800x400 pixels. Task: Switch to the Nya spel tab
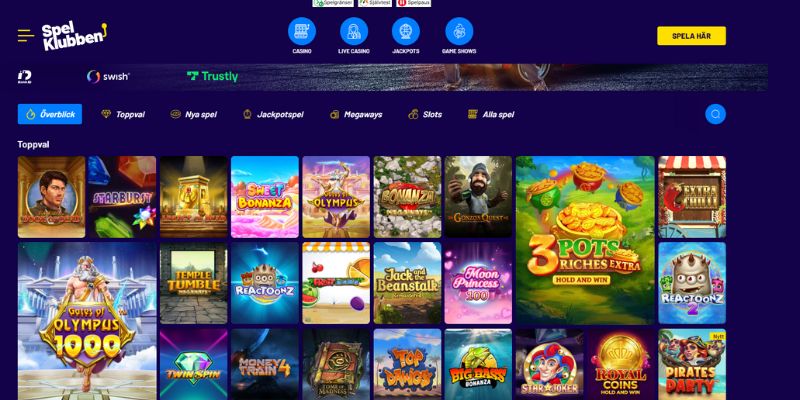tap(193, 114)
